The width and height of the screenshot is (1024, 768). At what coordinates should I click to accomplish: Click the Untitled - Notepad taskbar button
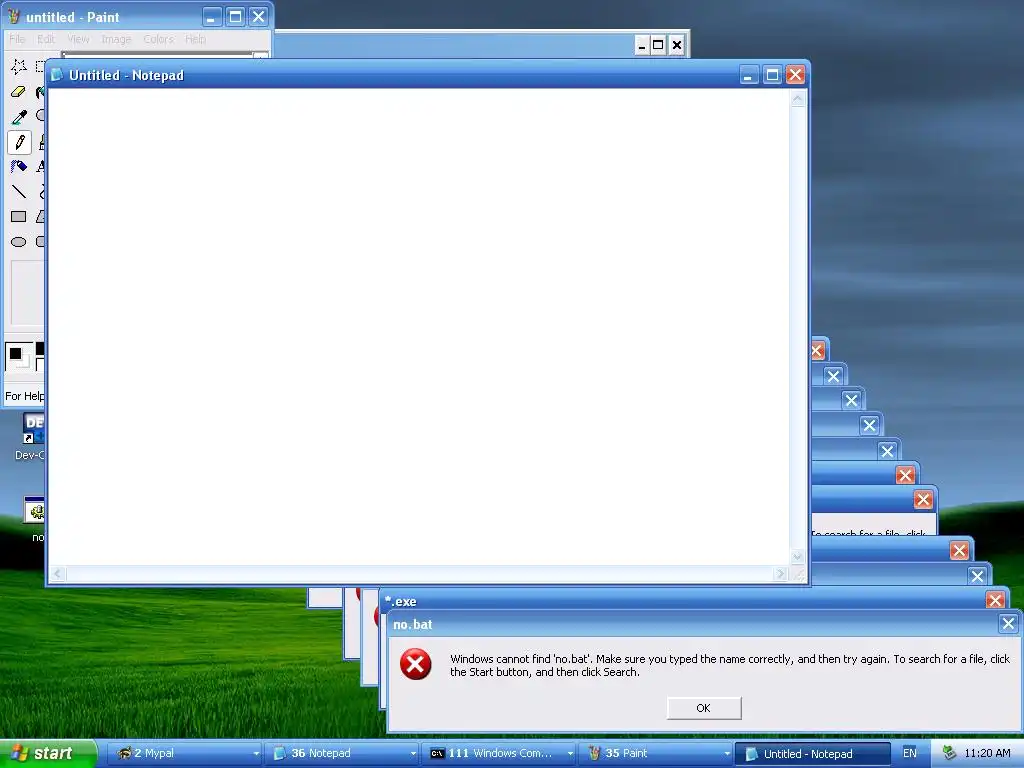click(813, 754)
